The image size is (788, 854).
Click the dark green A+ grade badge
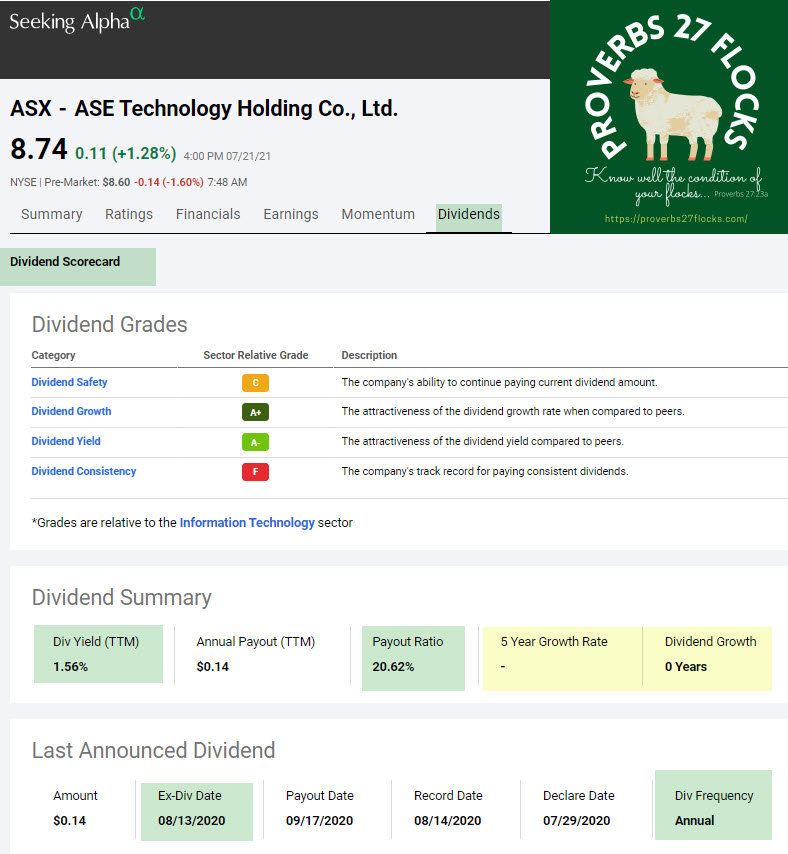tap(255, 412)
